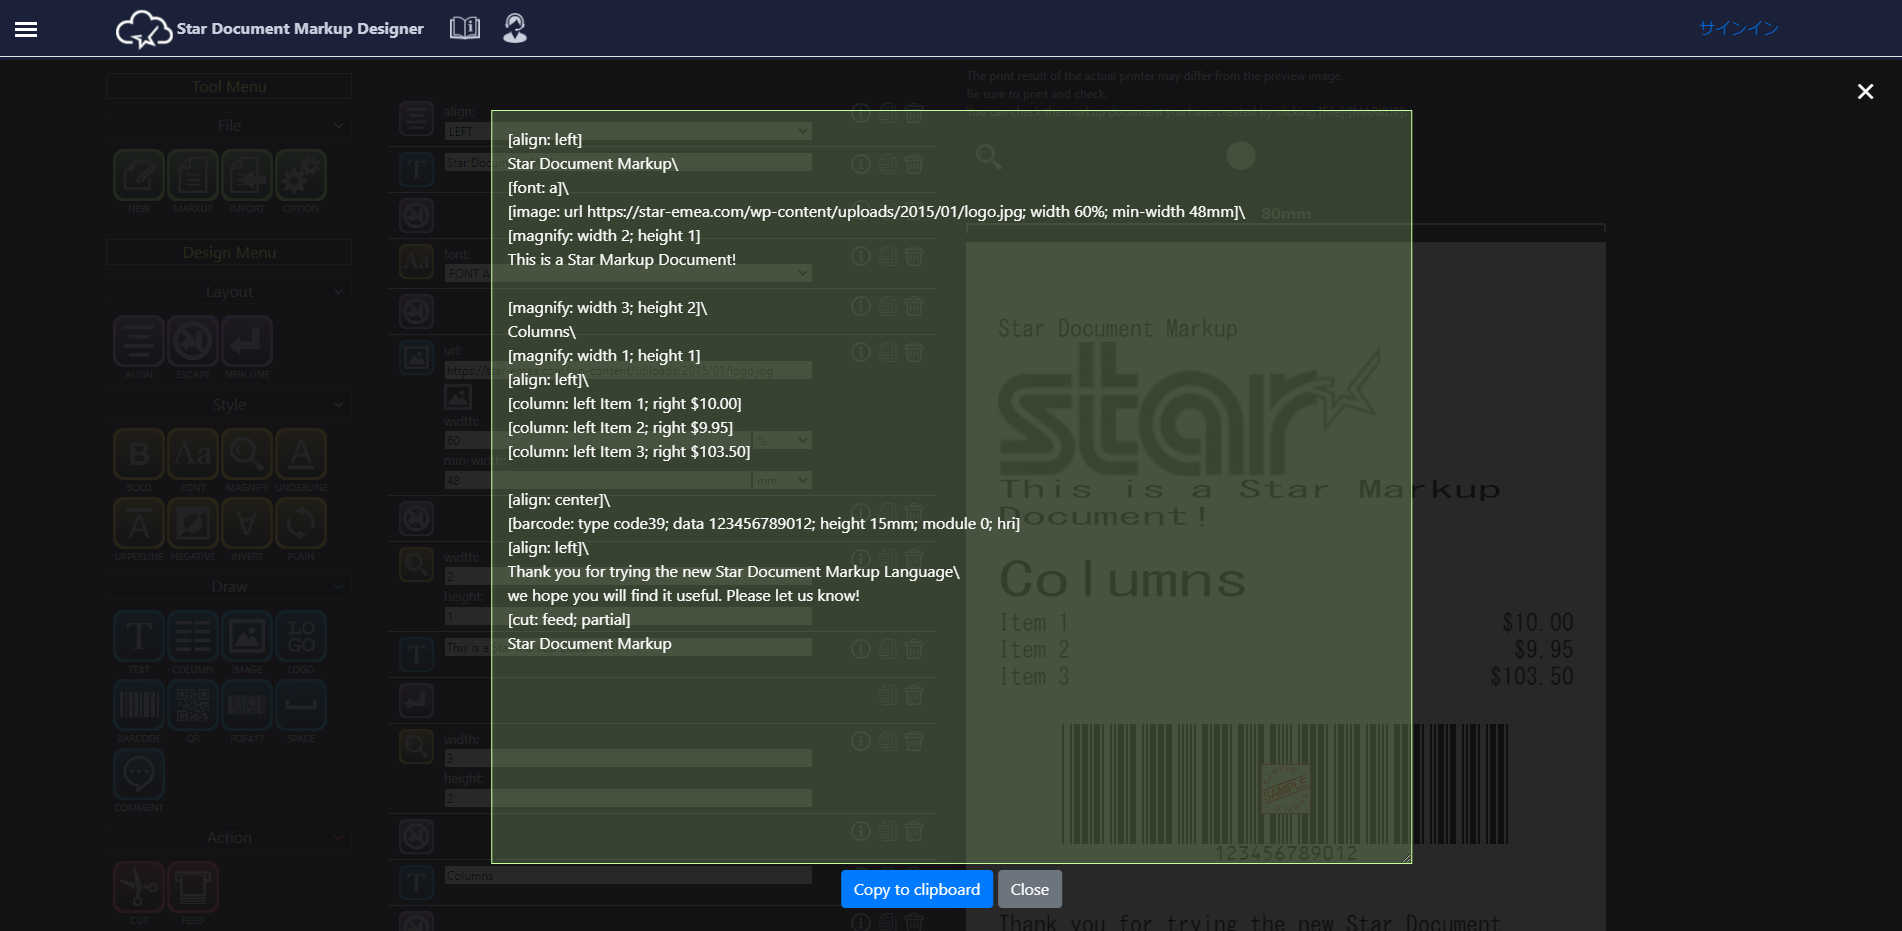1902x931 pixels.
Task: Select the QR code tool
Action: (x=193, y=706)
